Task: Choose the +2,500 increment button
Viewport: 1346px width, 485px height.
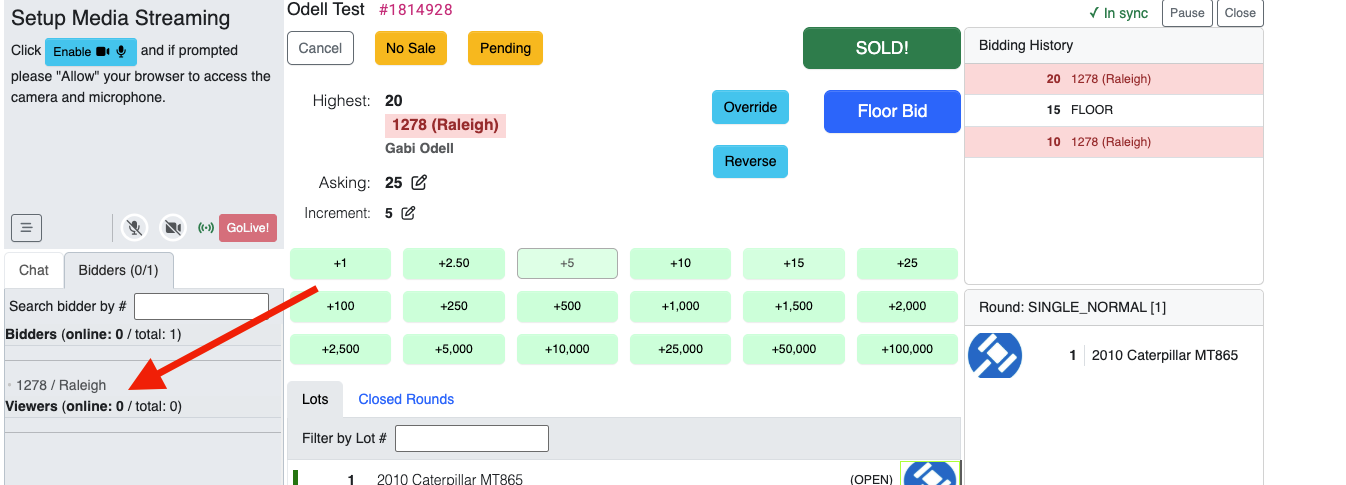Action: [340, 349]
